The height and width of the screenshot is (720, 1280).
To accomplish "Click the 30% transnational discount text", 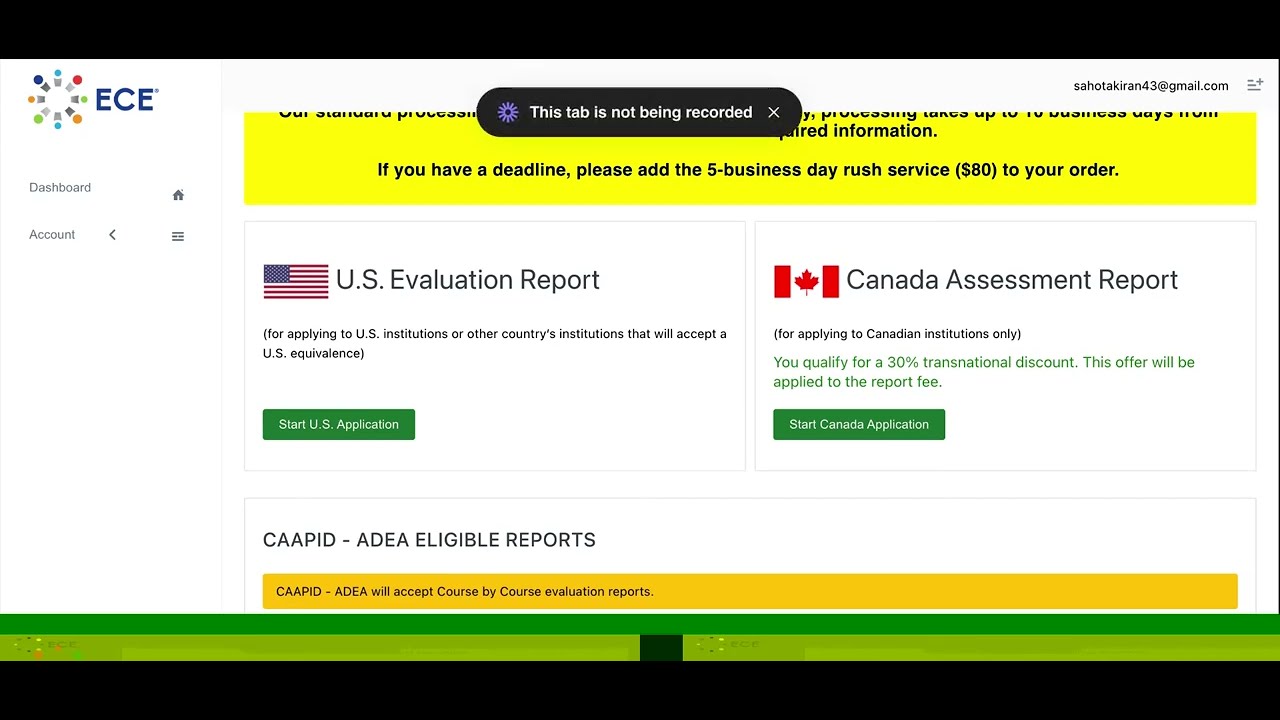I will click(984, 372).
